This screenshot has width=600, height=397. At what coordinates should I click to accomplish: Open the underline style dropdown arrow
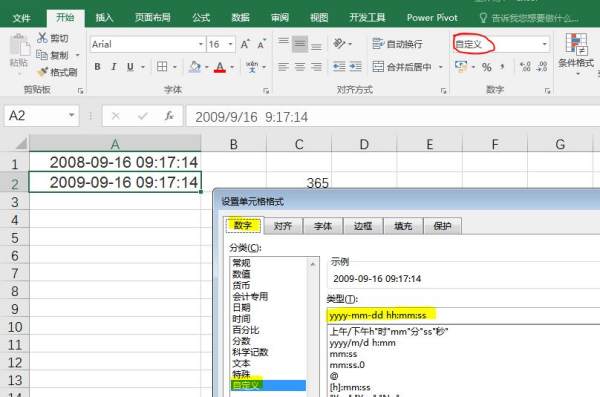tap(143, 67)
